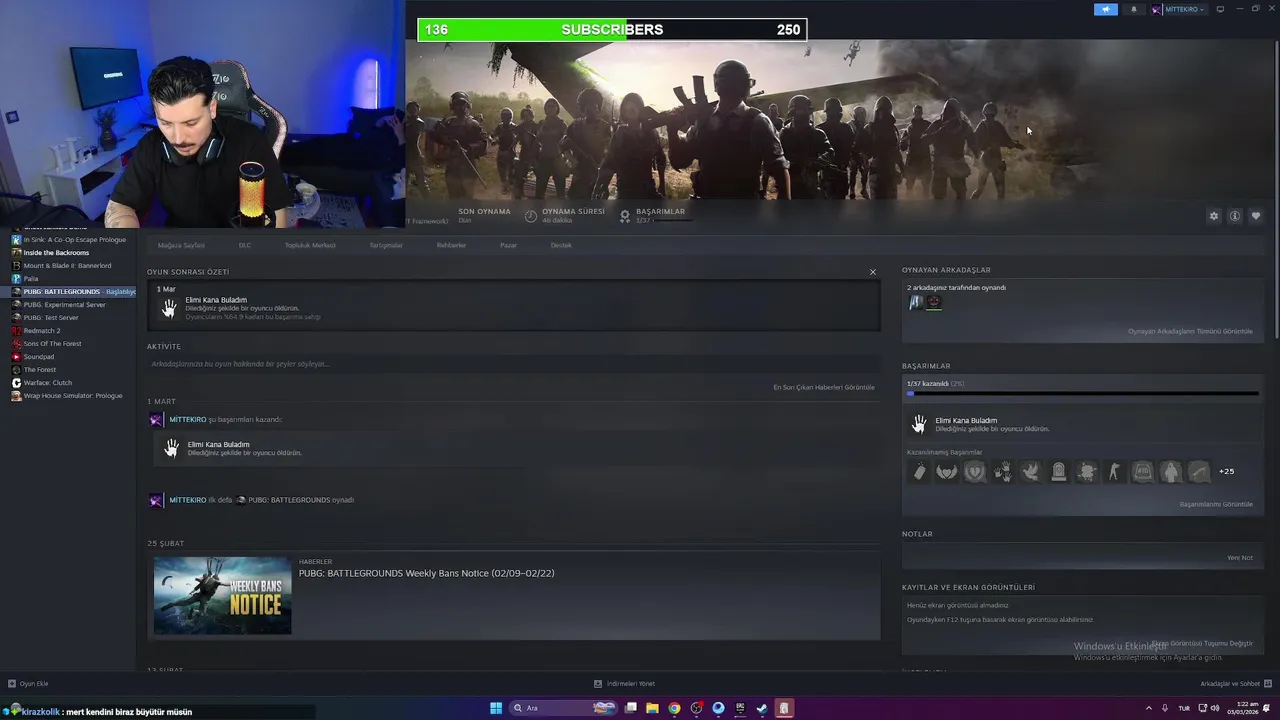Screen dimensions: 1280x720
Task: Close the Oyun Sonrası Özeti panel
Action: click(873, 272)
